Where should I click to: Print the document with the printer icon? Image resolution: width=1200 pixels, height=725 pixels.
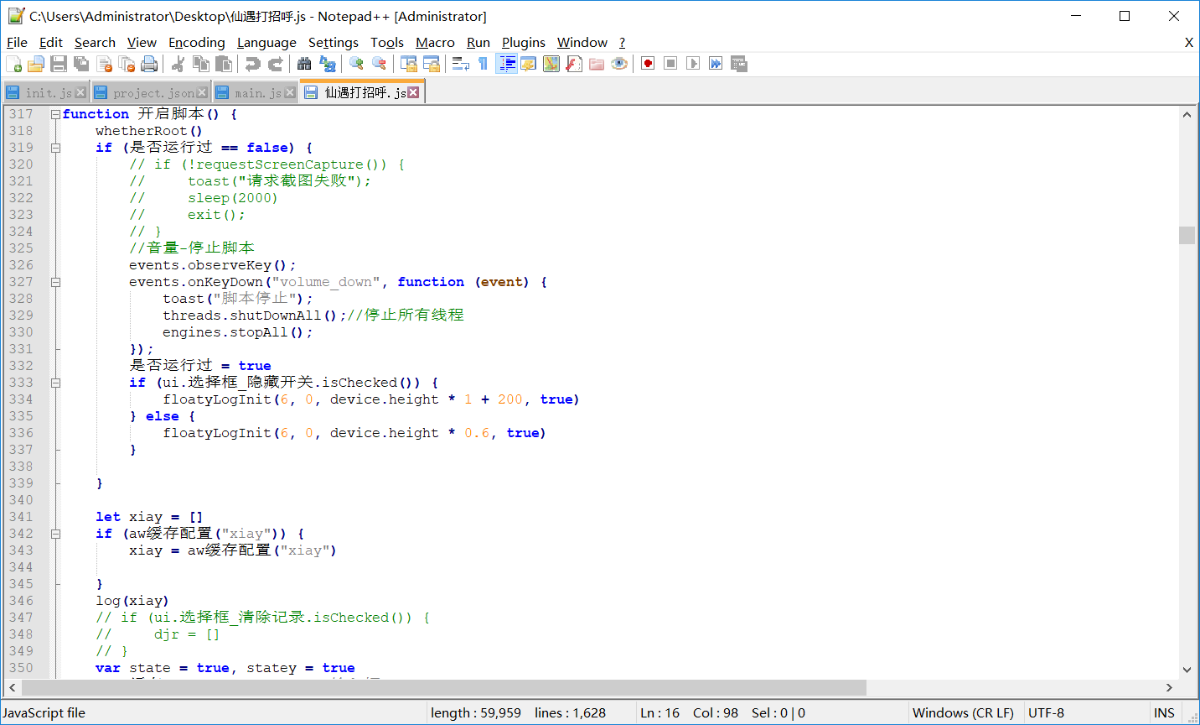point(150,64)
